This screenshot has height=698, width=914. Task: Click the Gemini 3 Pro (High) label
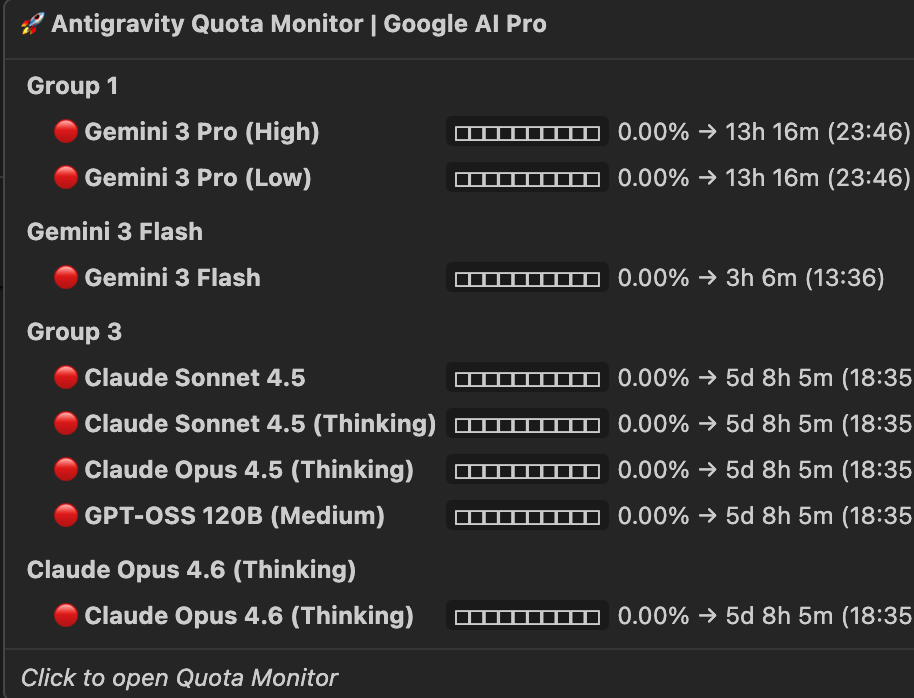pos(202,132)
